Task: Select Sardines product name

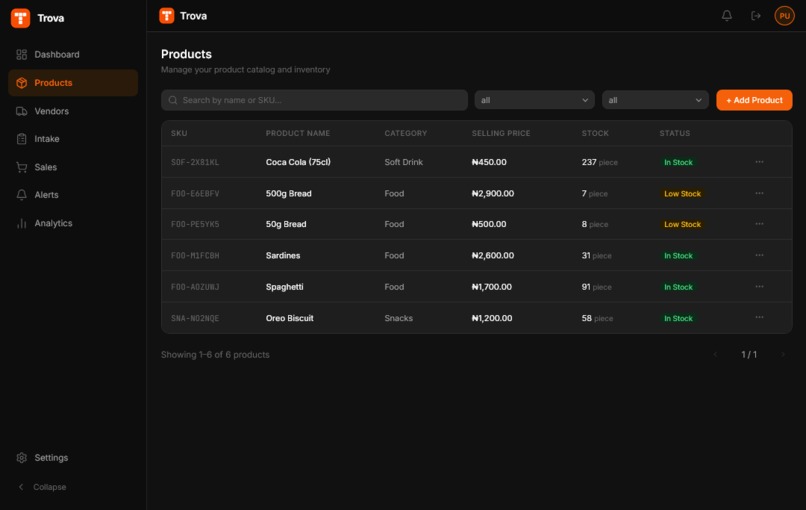Action: point(283,256)
